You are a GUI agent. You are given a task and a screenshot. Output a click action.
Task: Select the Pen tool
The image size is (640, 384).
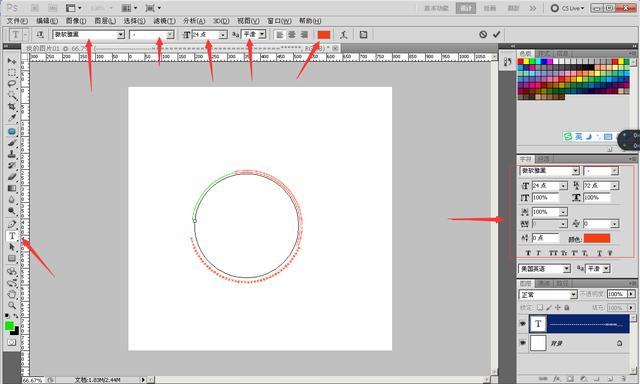point(12,224)
